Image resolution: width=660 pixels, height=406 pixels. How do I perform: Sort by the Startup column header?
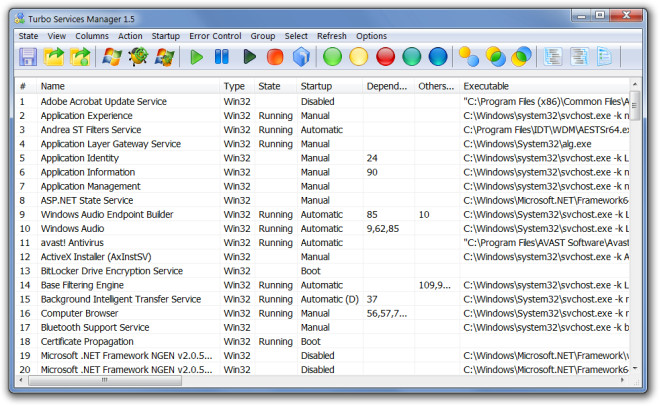(330, 86)
